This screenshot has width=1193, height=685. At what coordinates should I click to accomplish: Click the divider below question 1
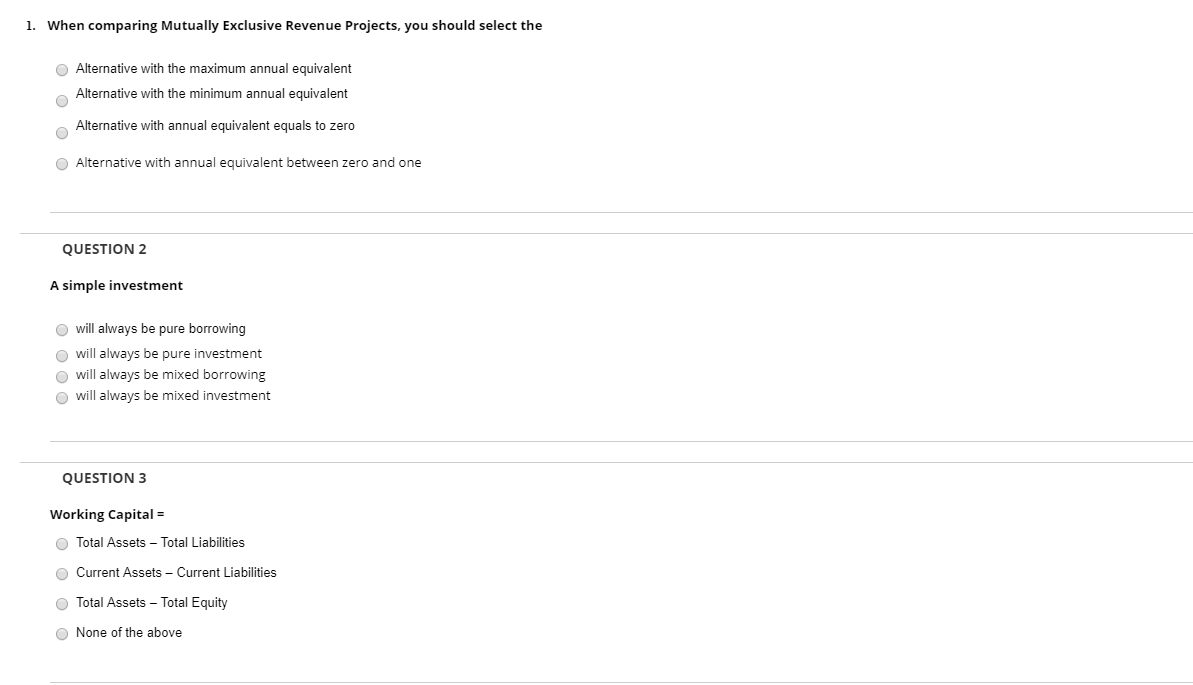(600, 212)
